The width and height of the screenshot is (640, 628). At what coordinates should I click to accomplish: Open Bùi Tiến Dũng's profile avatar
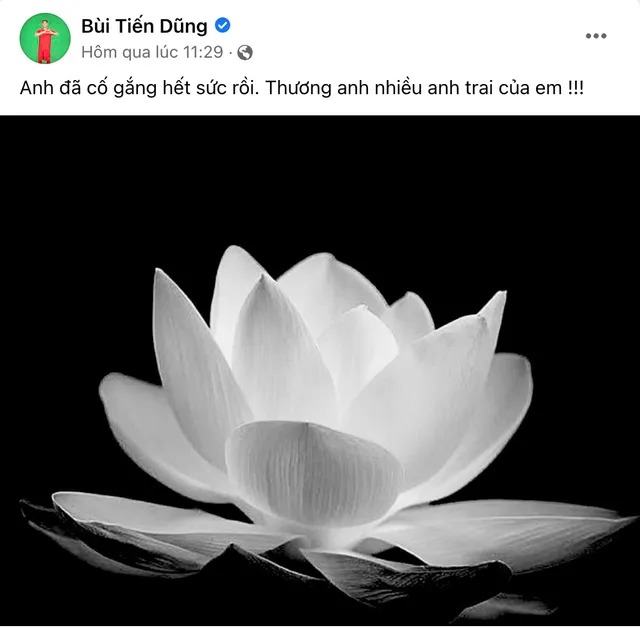pos(45,38)
